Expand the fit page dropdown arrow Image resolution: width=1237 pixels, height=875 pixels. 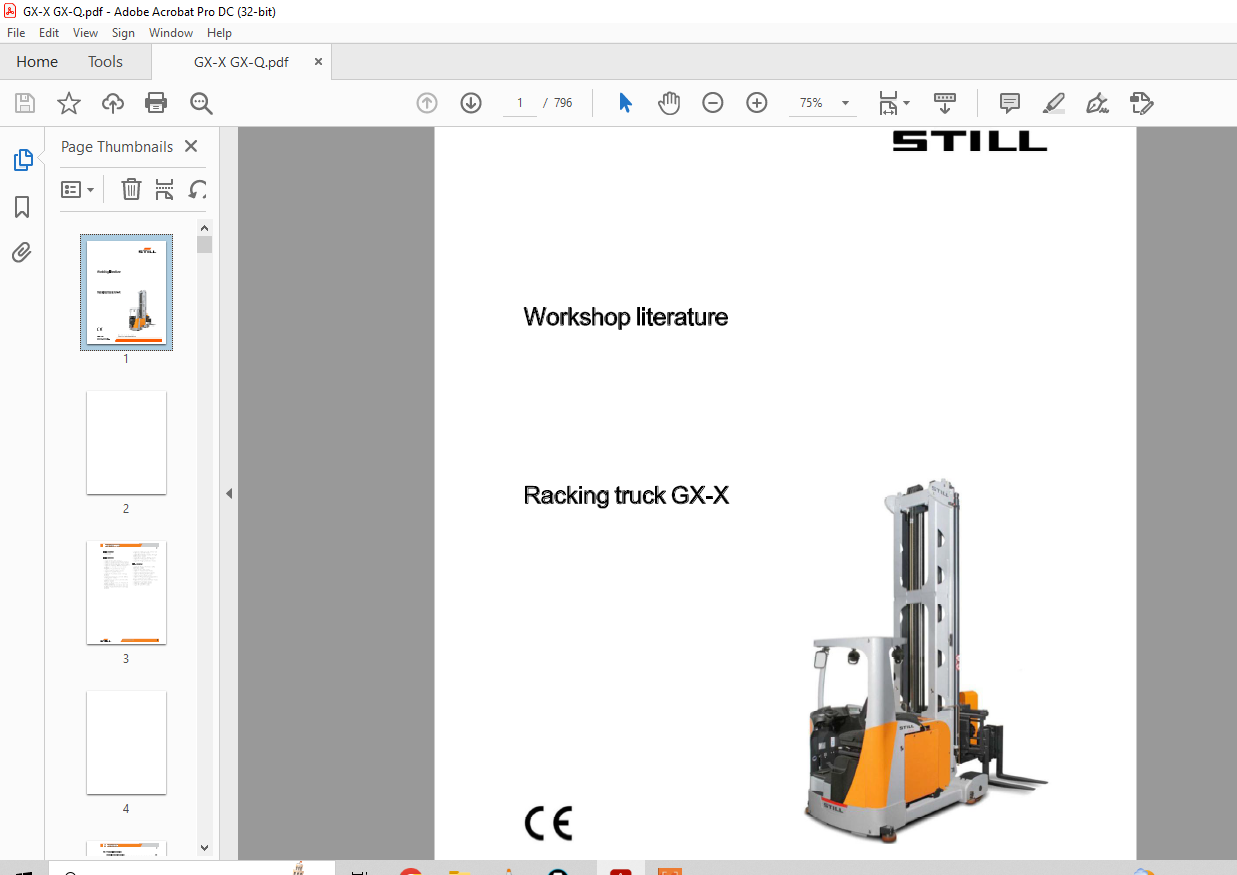907,103
